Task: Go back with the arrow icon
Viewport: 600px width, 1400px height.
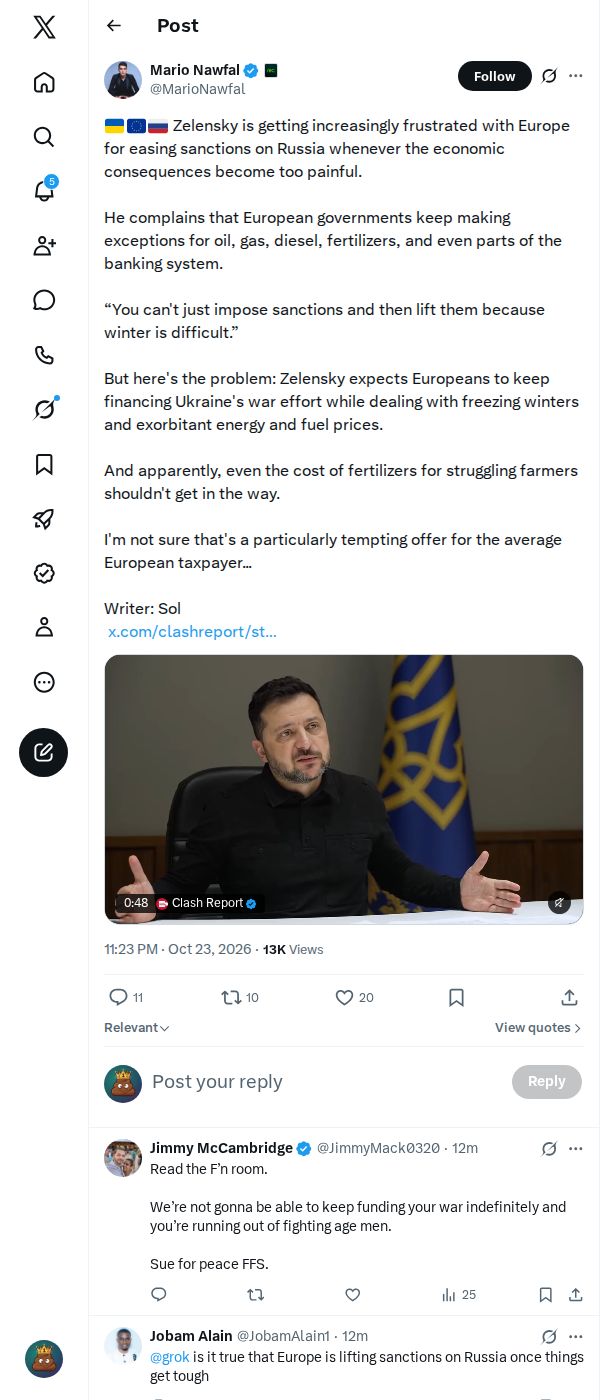Action: click(114, 26)
